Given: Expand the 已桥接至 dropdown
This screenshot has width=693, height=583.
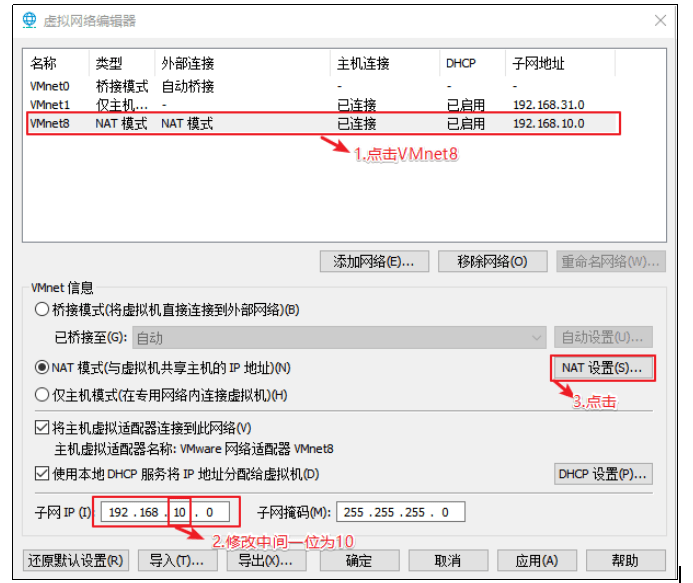Looking at the screenshot, I should click(x=536, y=338).
